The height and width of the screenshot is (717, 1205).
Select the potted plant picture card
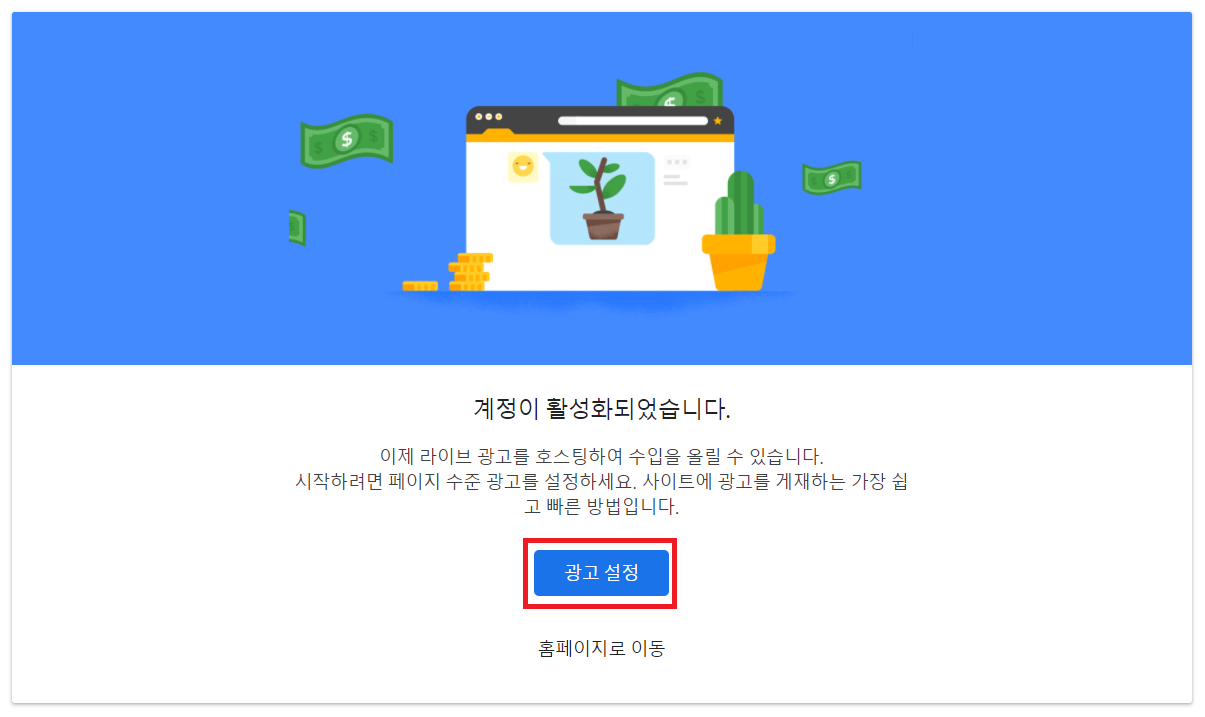[602, 198]
